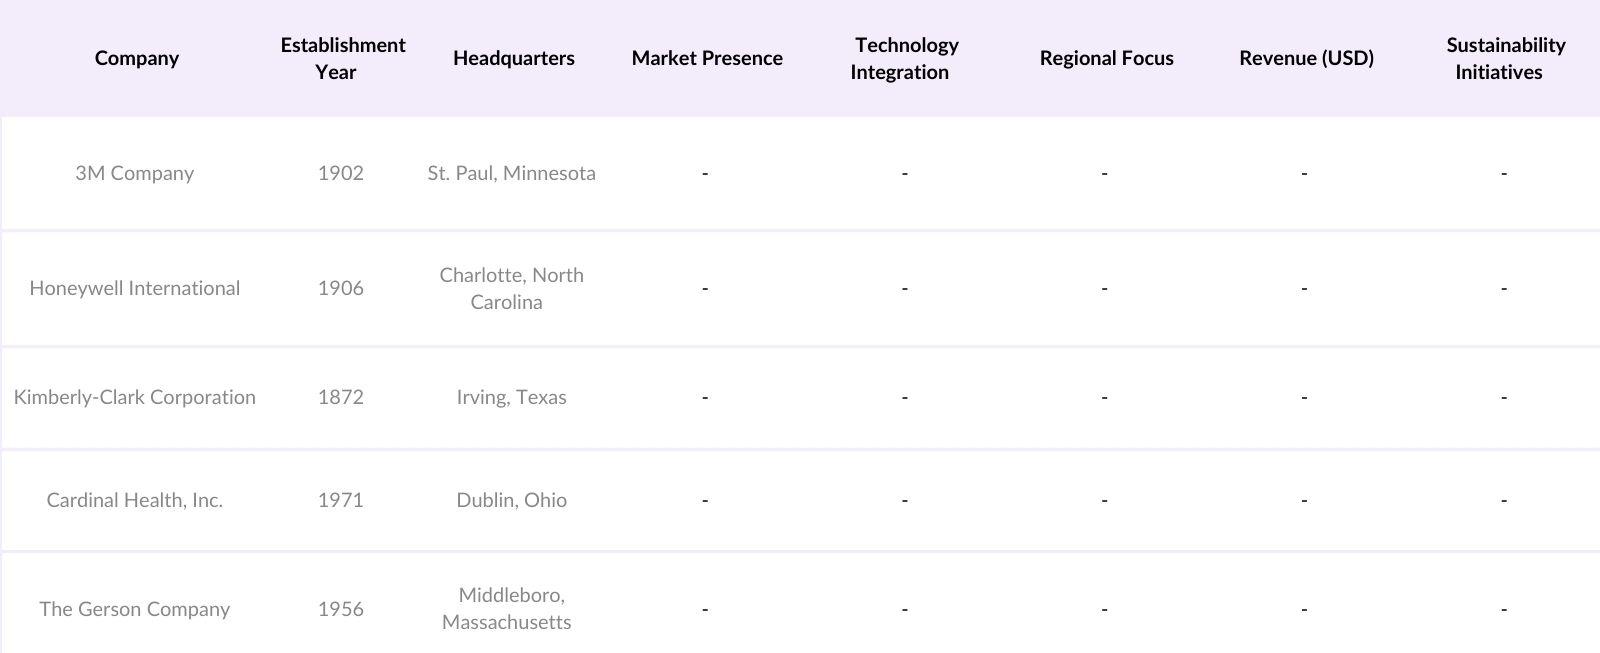Click the Technology Integration column header
This screenshot has width=1600, height=653.
(x=905, y=58)
